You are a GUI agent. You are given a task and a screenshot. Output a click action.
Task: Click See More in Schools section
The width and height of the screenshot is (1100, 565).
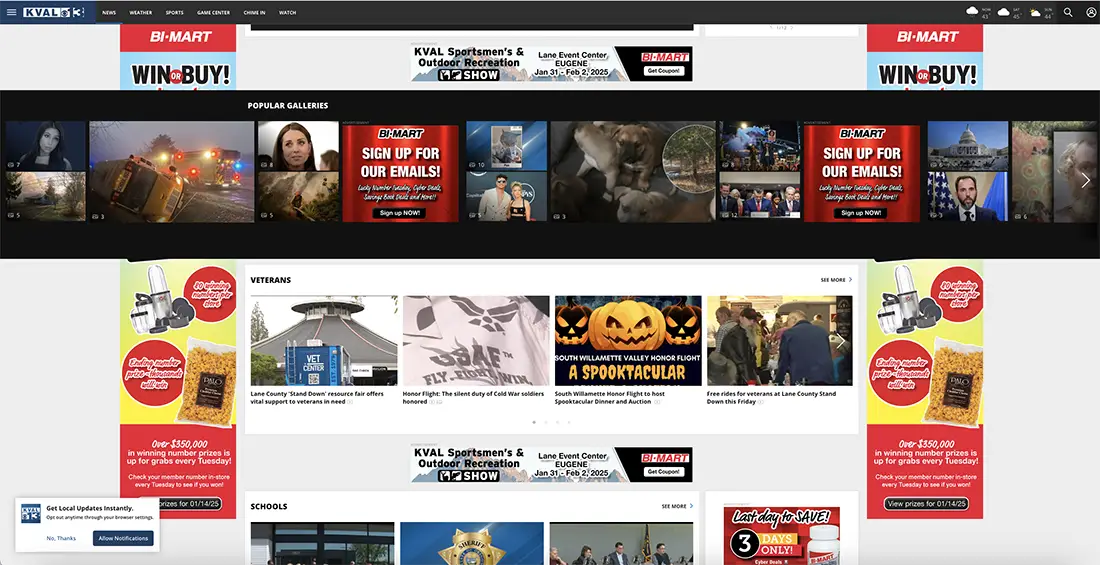(x=677, y=506)
